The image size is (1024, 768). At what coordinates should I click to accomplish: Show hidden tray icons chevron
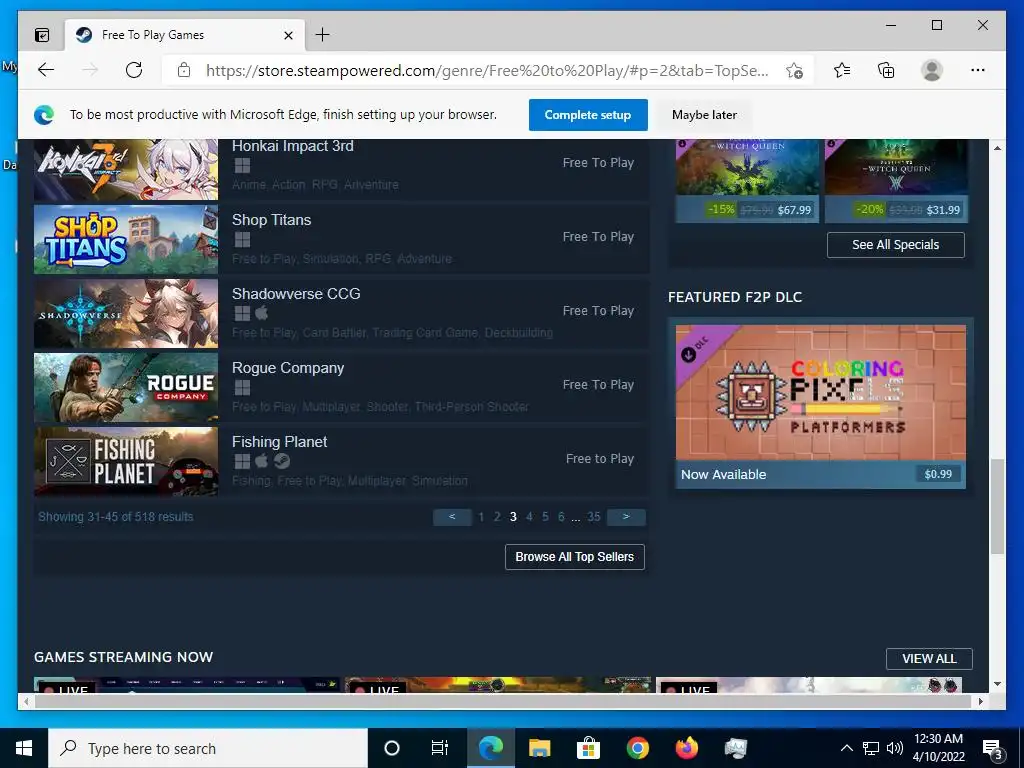click(x=846, y=748)
